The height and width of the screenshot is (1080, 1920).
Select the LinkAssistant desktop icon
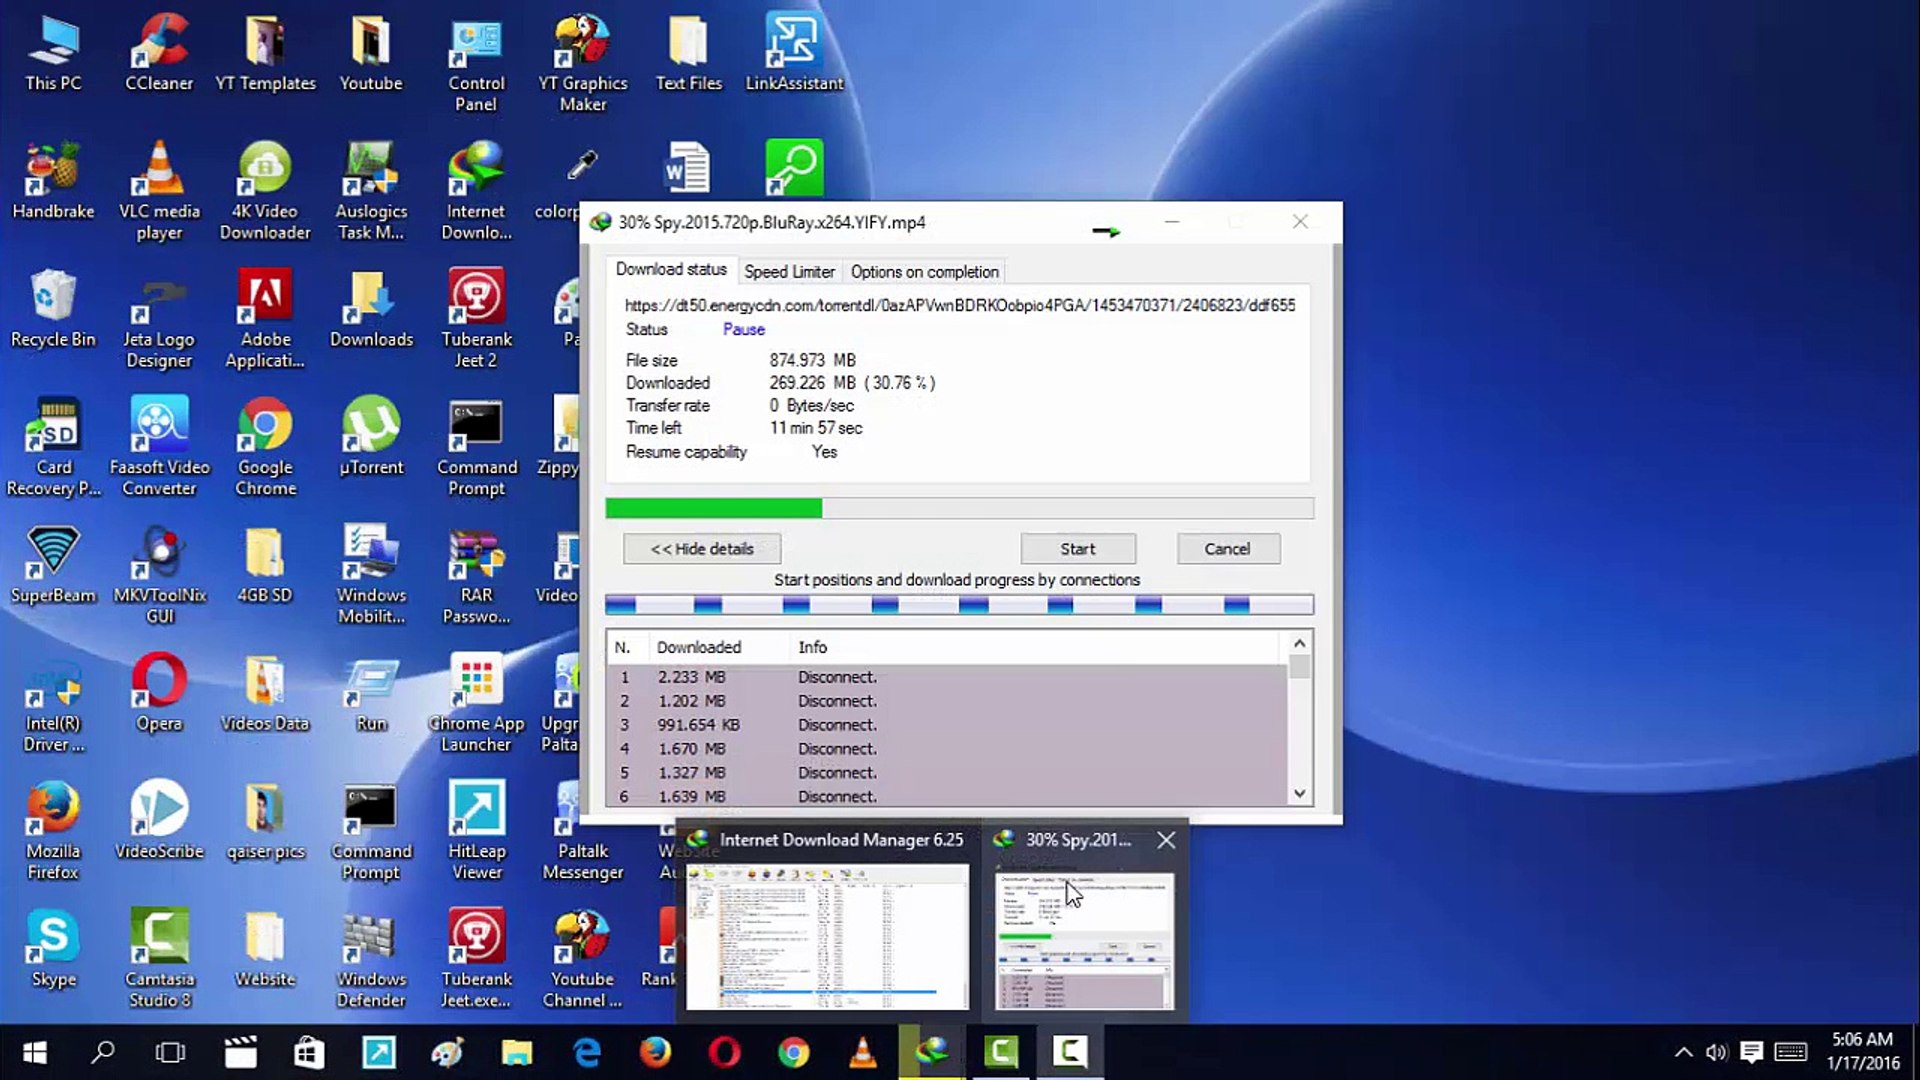[x=794, y=52]
